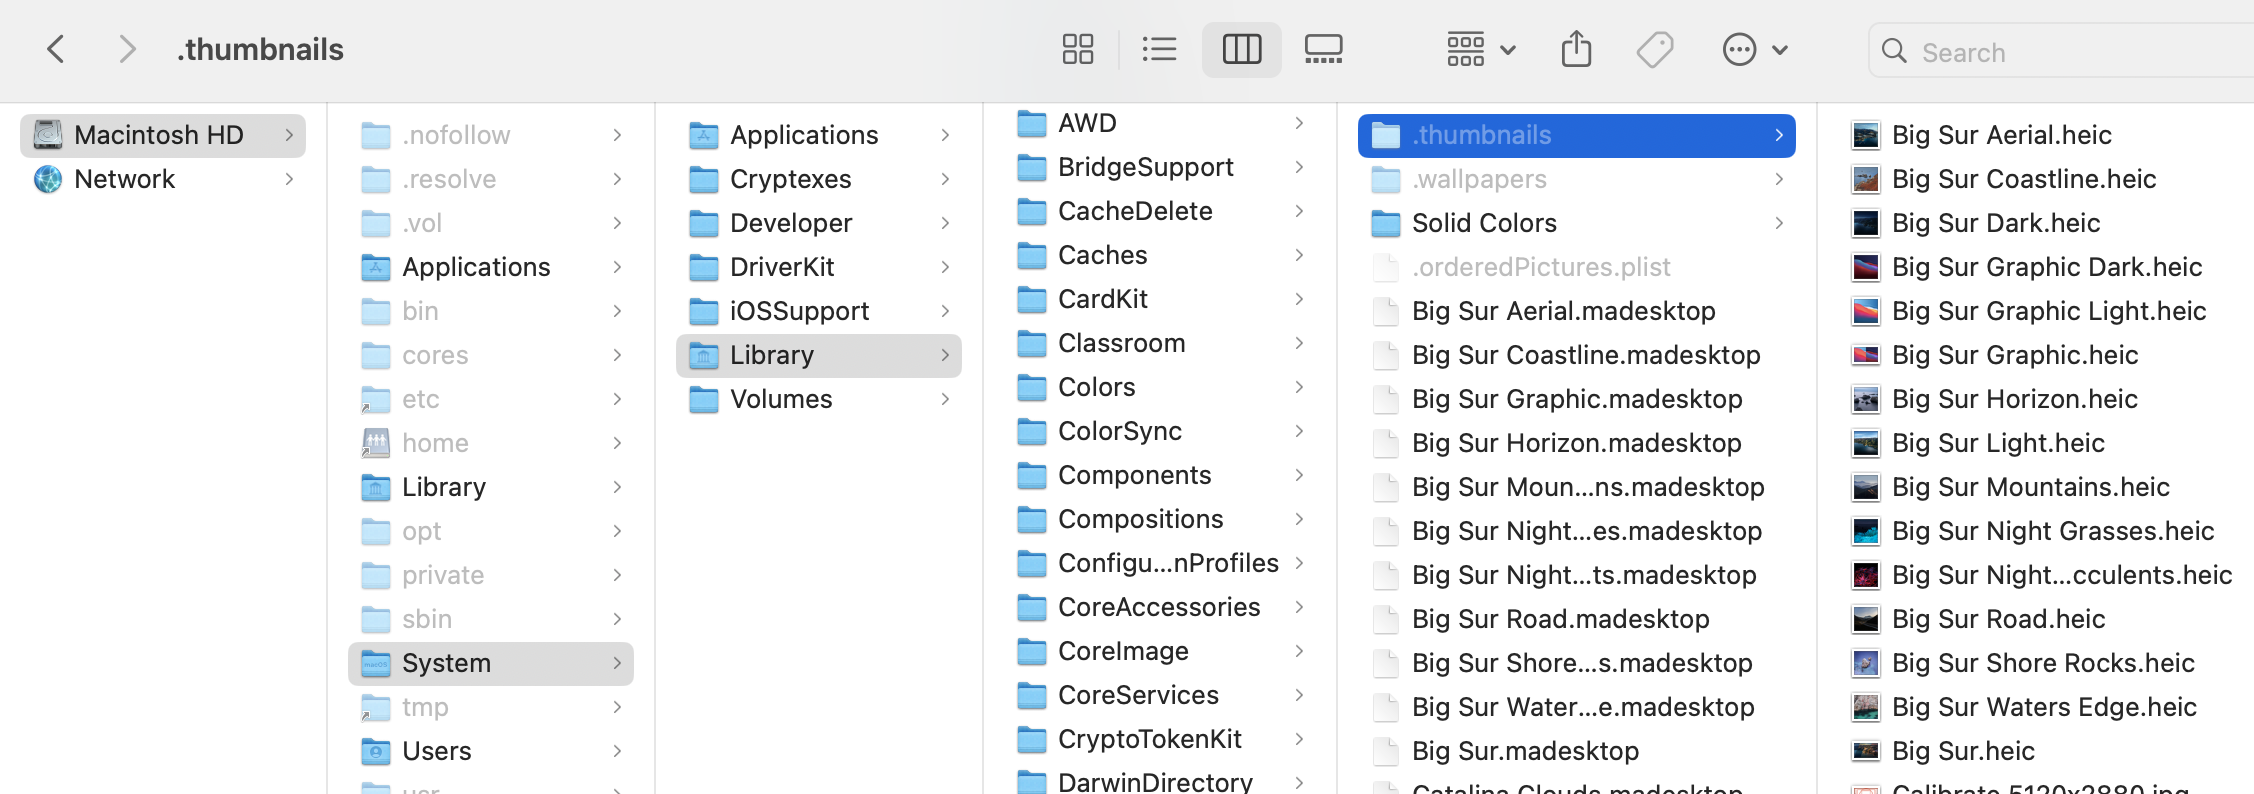
Task: Switch to list view
Action: [x=1159, y=49]
